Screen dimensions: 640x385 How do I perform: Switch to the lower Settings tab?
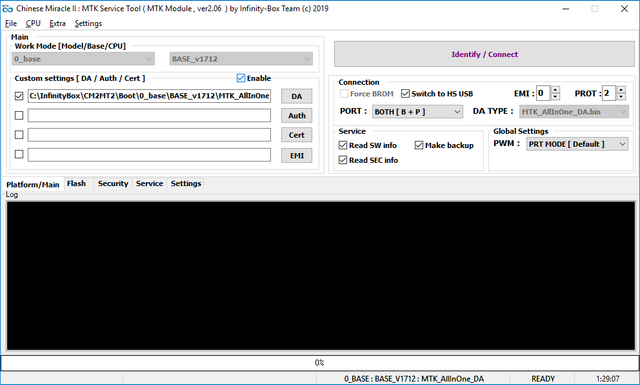(186, 184)
